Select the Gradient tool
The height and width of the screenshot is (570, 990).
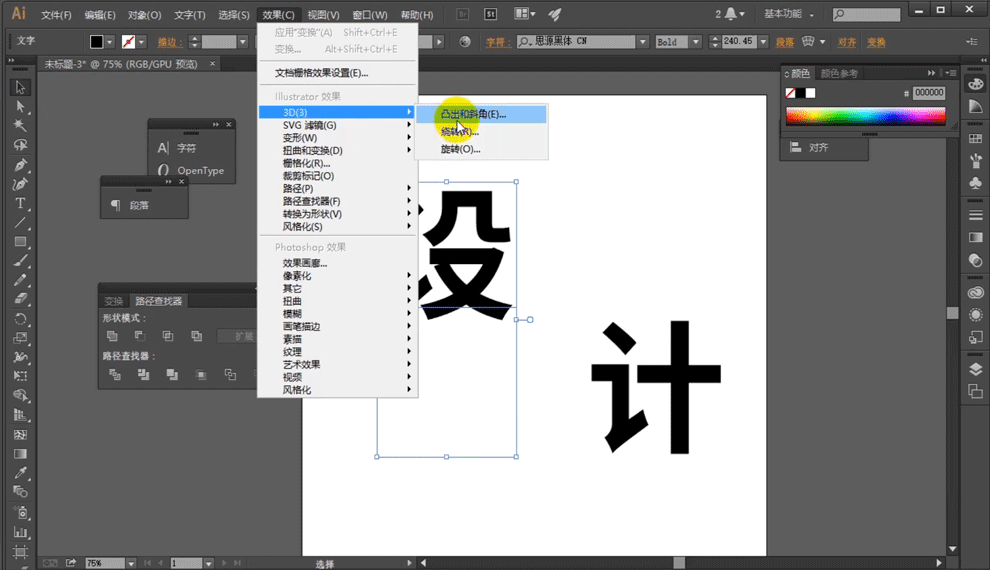coord(20,453)
